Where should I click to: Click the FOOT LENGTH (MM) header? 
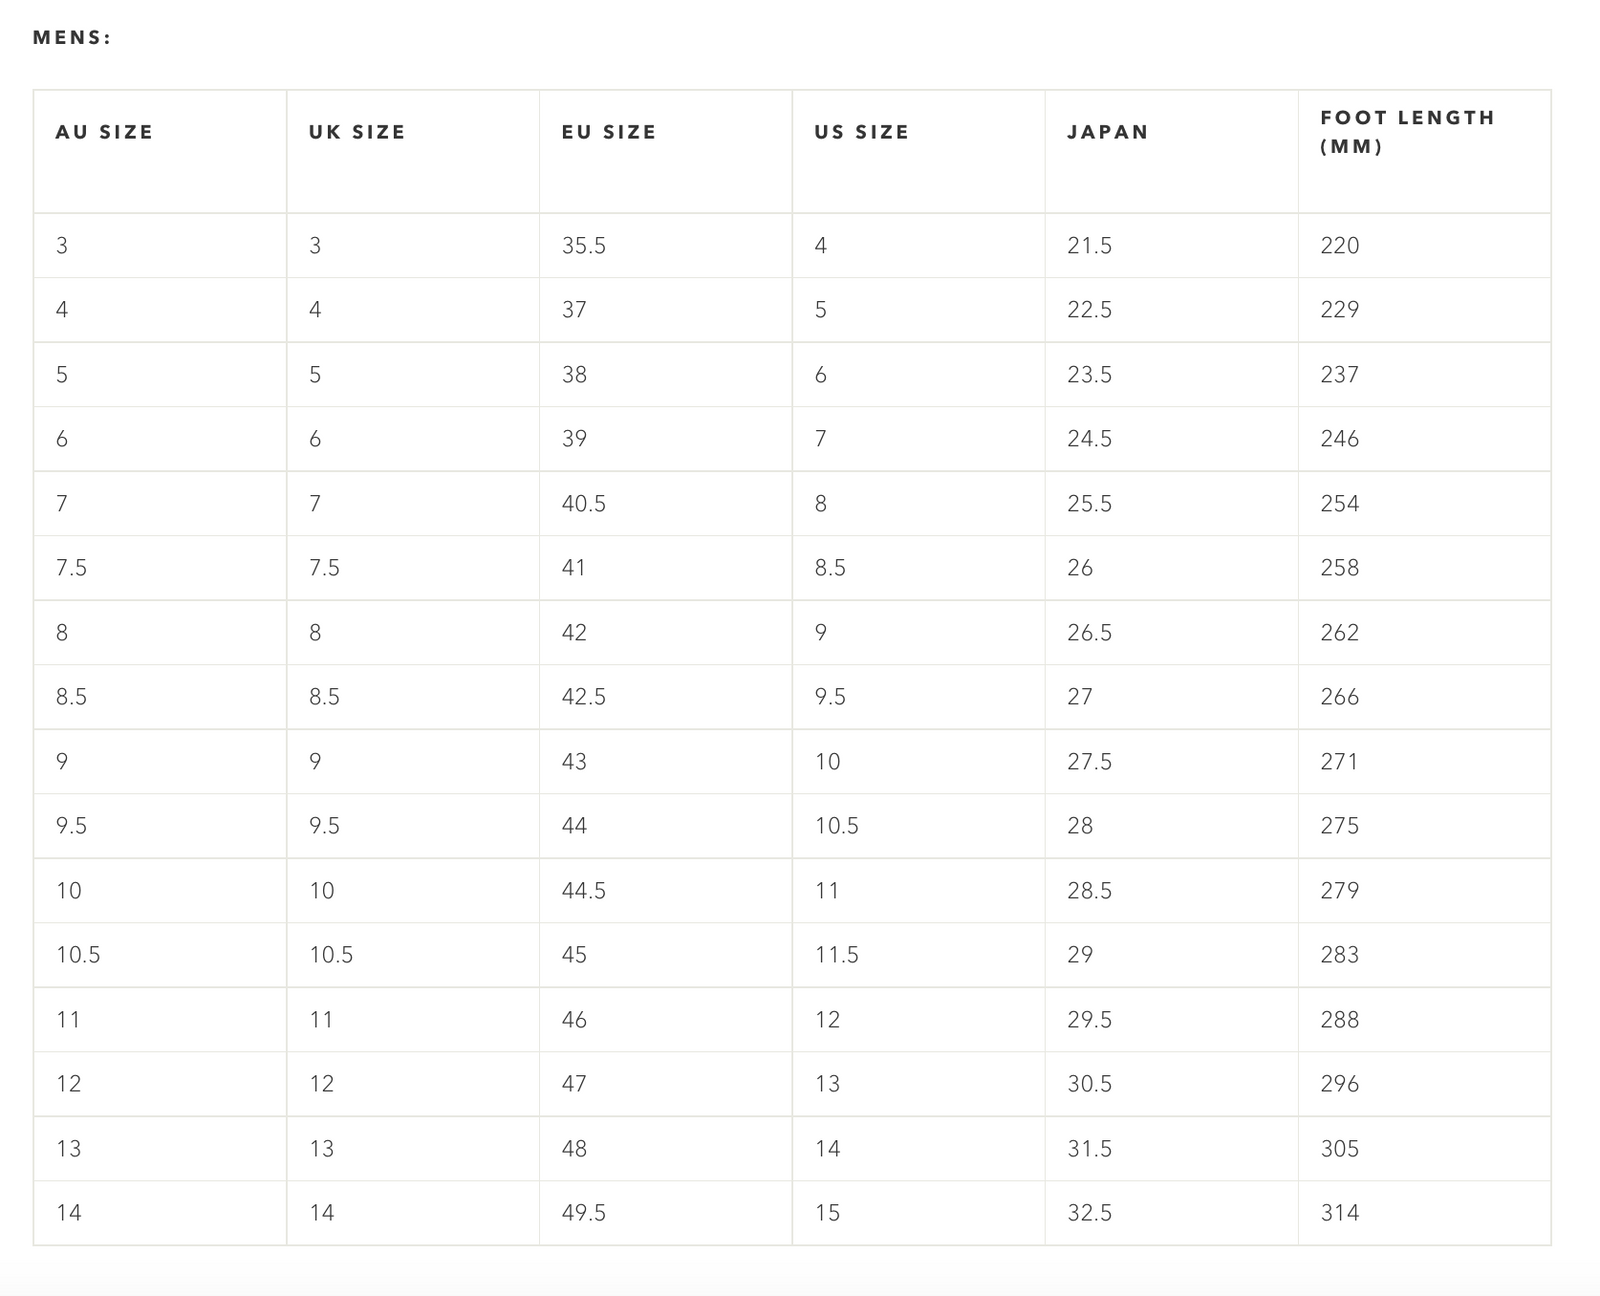(1407, 132)
